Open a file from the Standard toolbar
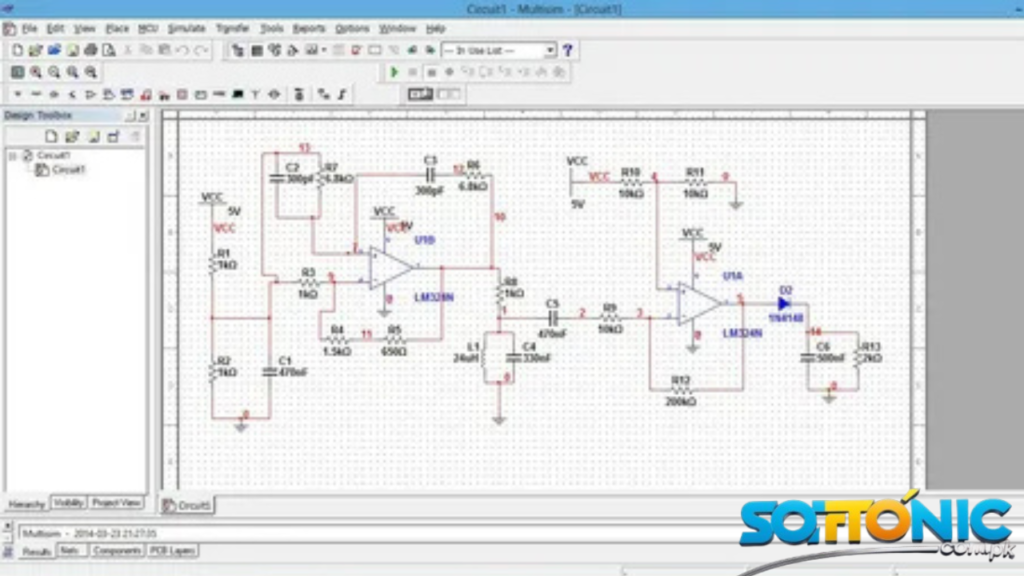This screenshot has height=576, width=1024. (x=35, y=50)
